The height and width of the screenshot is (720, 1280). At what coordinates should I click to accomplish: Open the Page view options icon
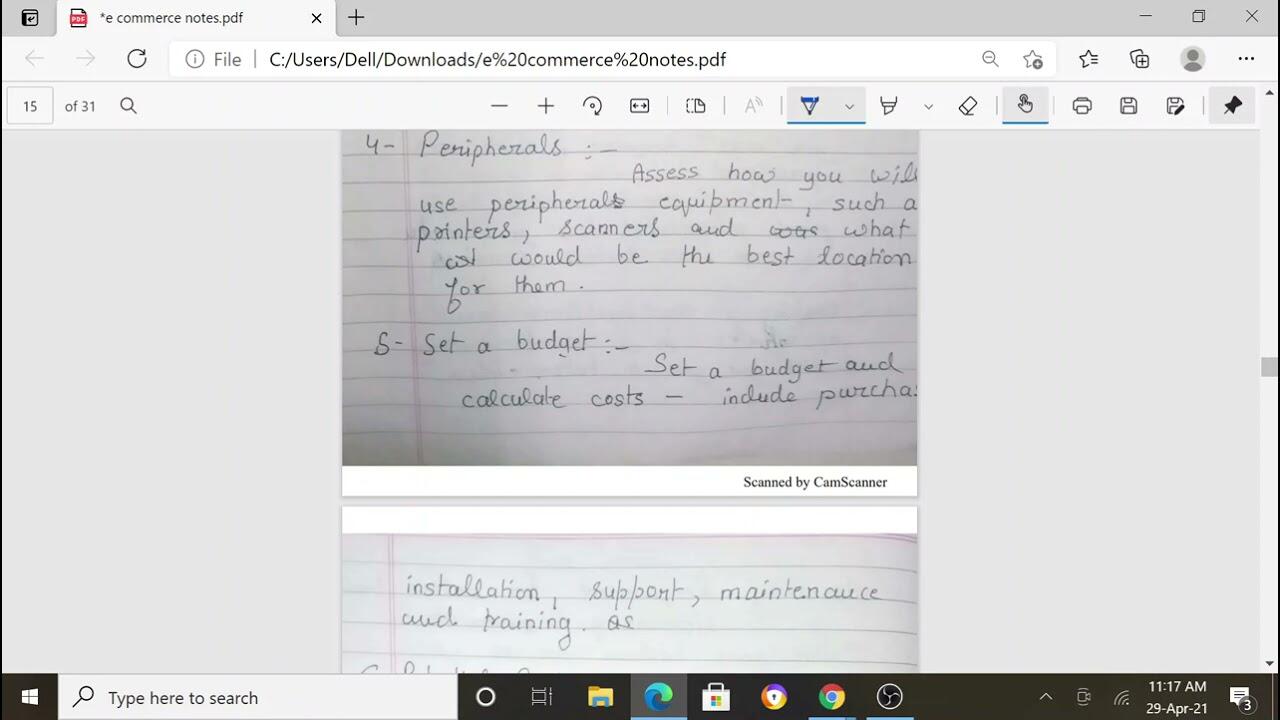click(x=695, y=105)
